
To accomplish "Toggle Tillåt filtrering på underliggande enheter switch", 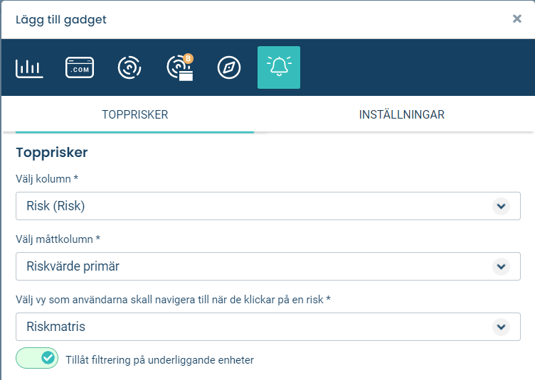I will pos(37,358).
